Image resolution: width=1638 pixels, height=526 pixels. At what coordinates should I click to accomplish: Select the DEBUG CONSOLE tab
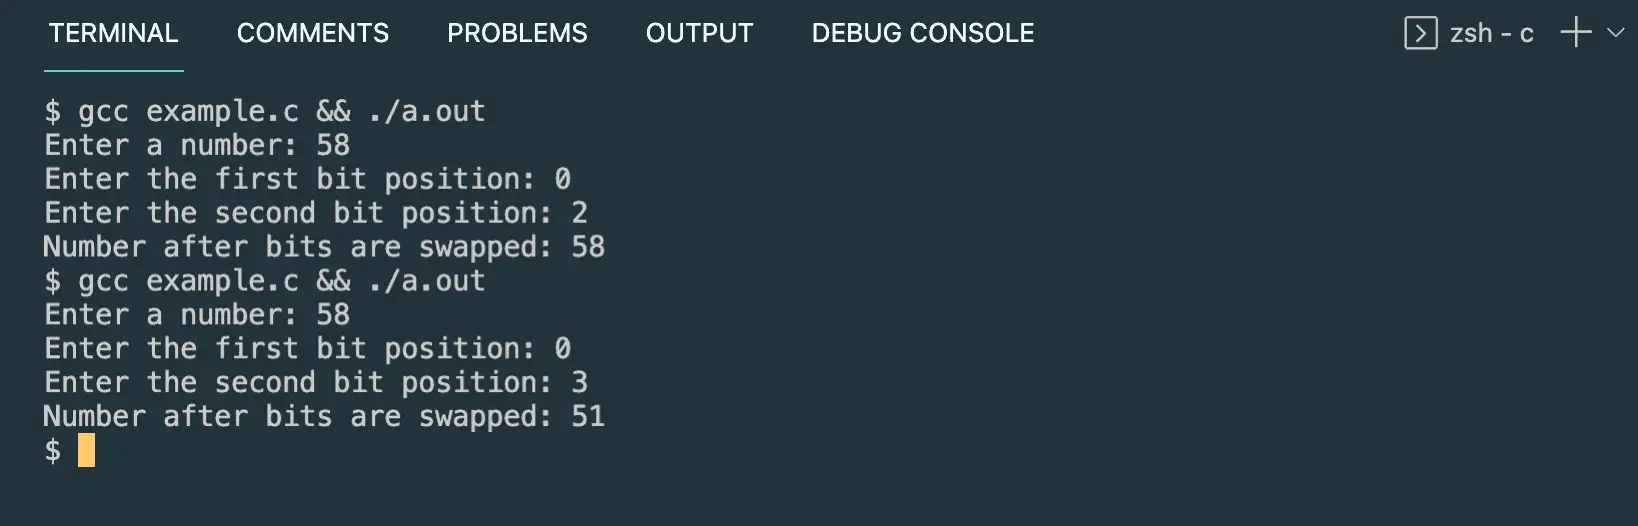[x=923, y=33]
